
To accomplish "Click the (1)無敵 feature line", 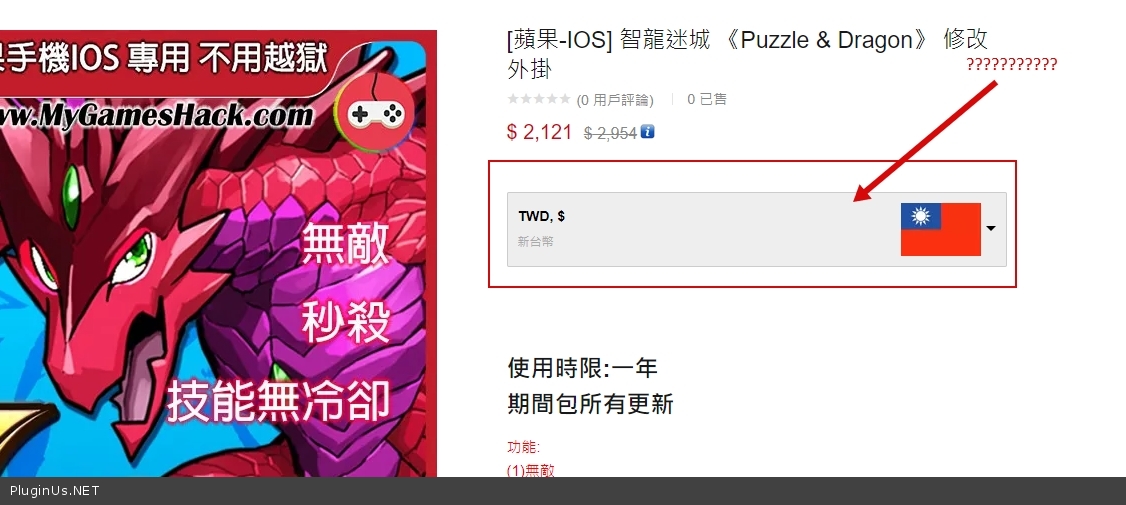I will pyautogui.click(x=531, y=471).
